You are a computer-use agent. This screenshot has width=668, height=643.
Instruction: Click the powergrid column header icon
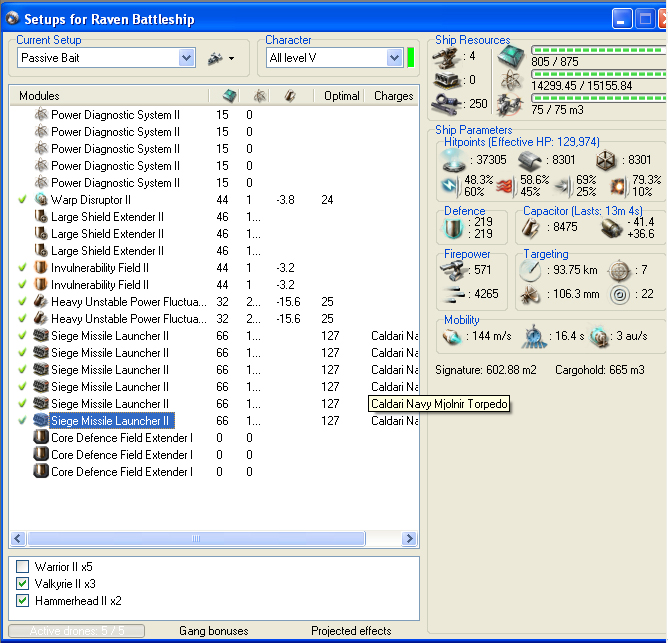[260, 96]
